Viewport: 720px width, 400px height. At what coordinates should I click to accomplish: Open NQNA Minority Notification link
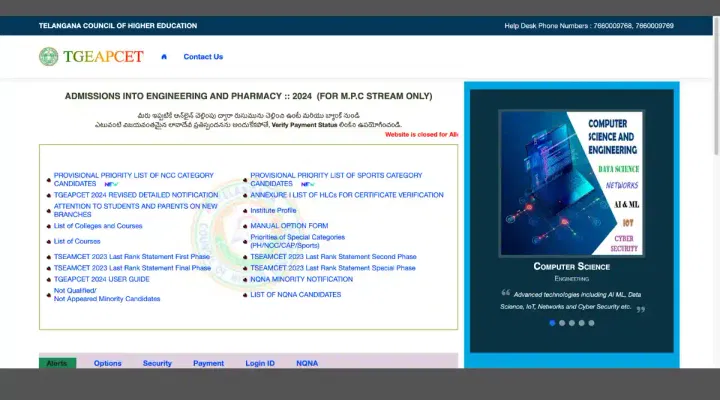(x=302, y=279)
